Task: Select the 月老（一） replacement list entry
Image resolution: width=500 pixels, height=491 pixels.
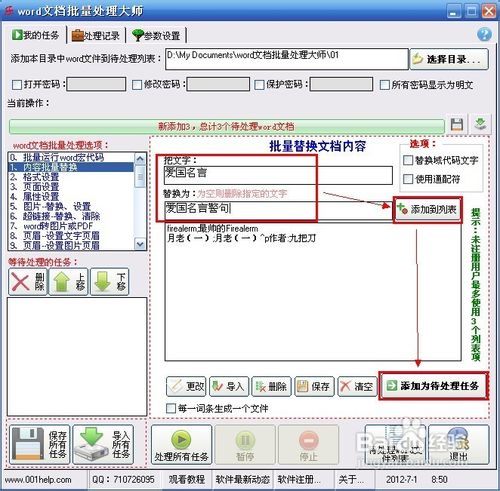Action: (241, 238)
